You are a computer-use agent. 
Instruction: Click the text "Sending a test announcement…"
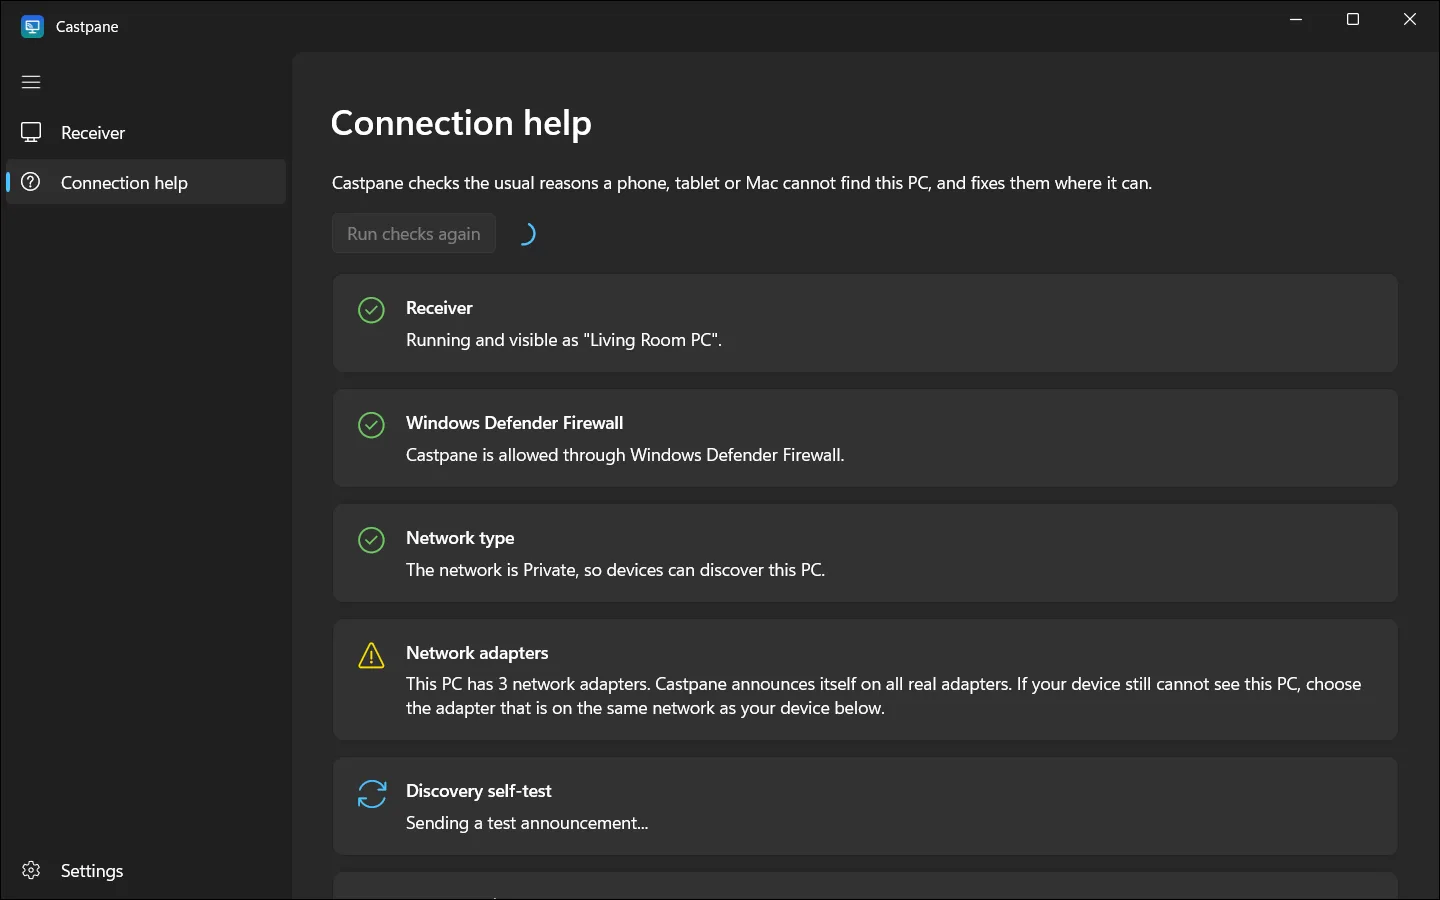[527, 823]
